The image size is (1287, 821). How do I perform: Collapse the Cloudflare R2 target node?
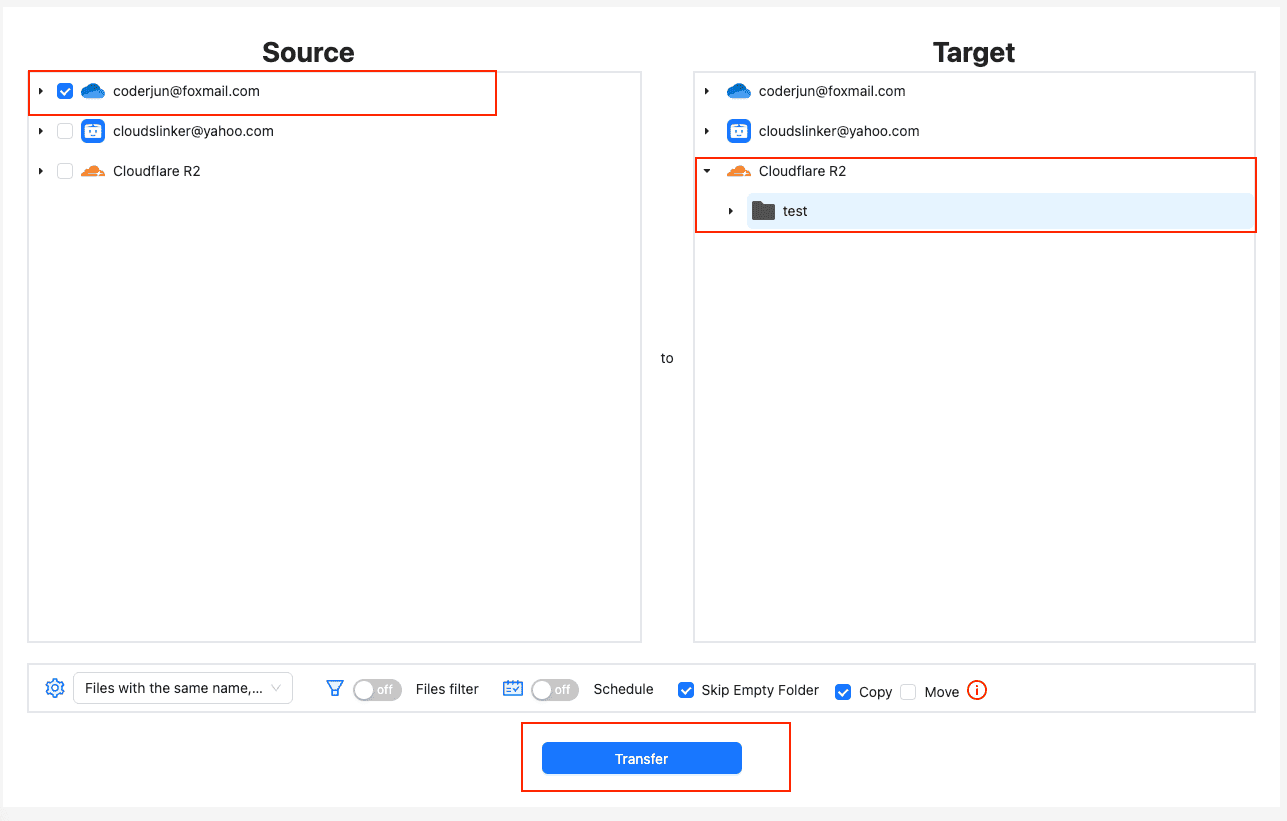coord(707,171)
